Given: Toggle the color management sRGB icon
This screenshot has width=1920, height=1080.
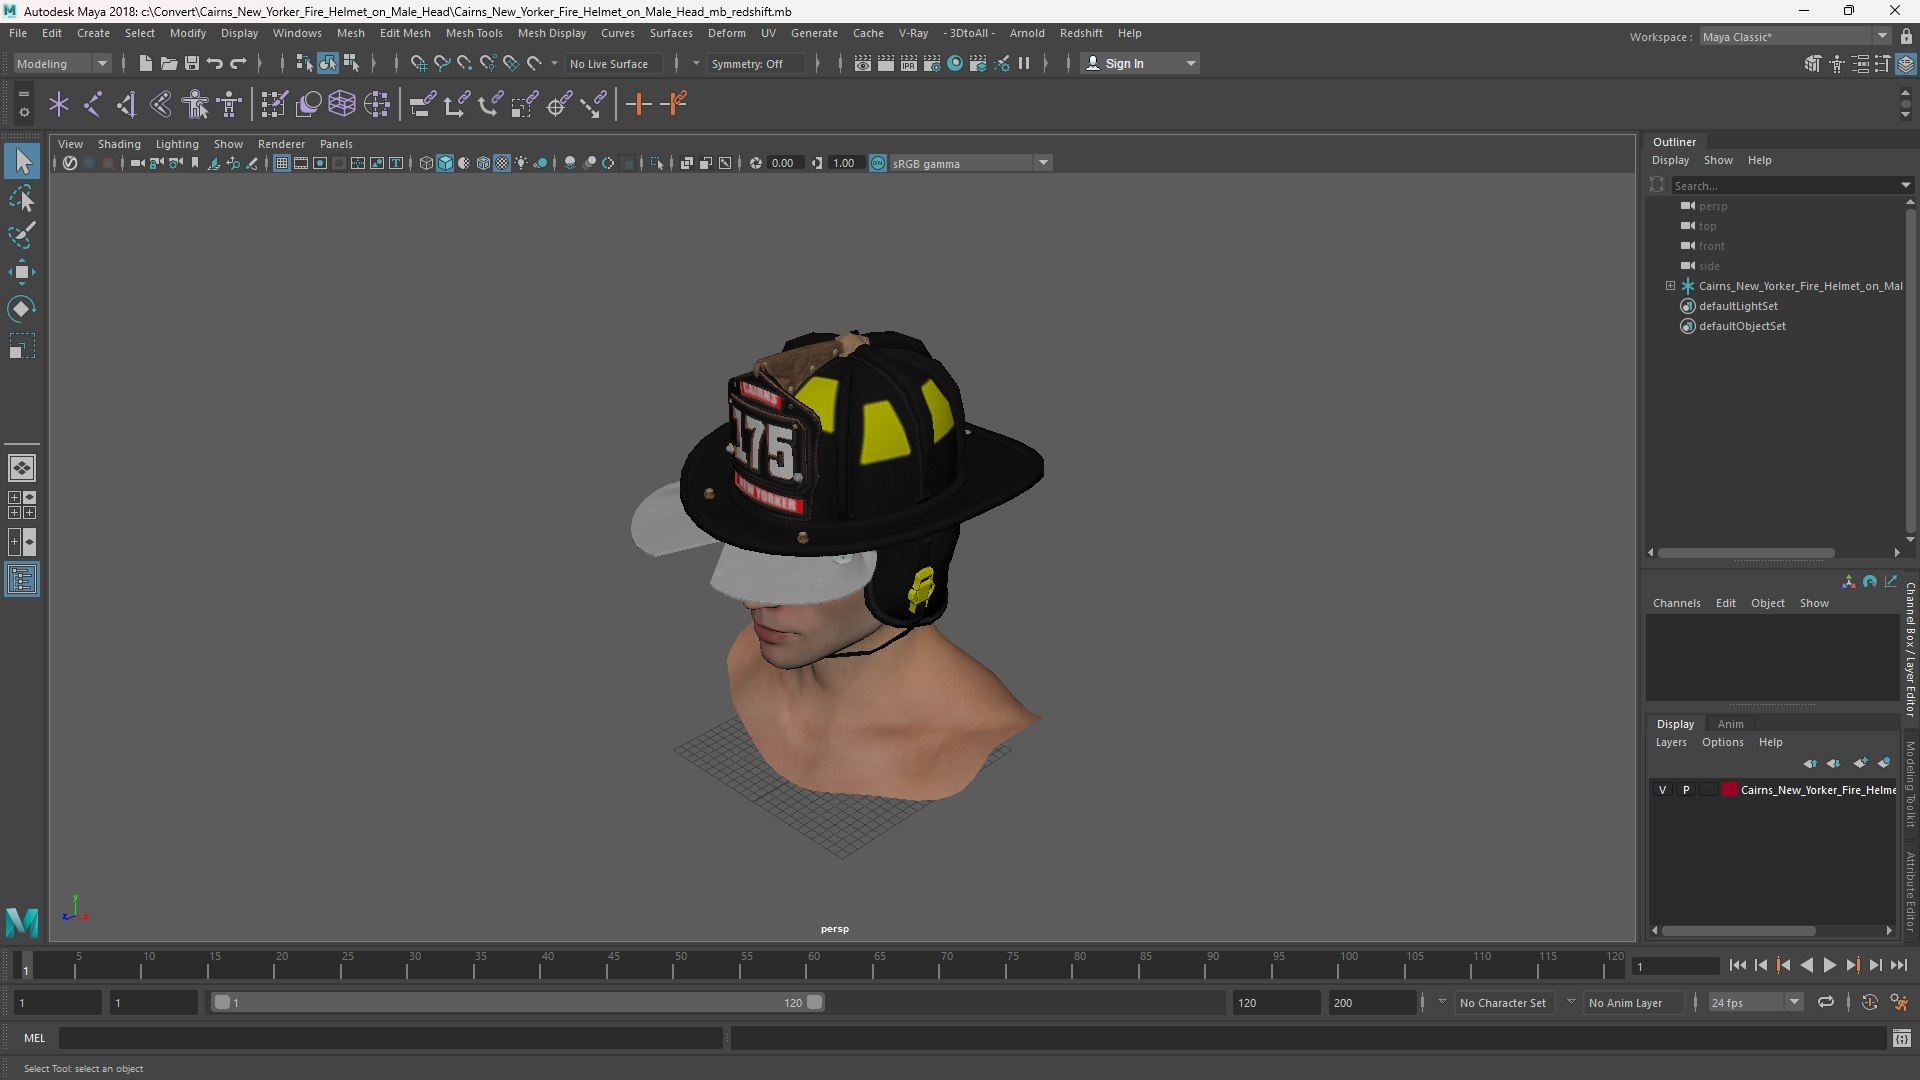Looking at the screenshot, I should (x=878, y=163).
